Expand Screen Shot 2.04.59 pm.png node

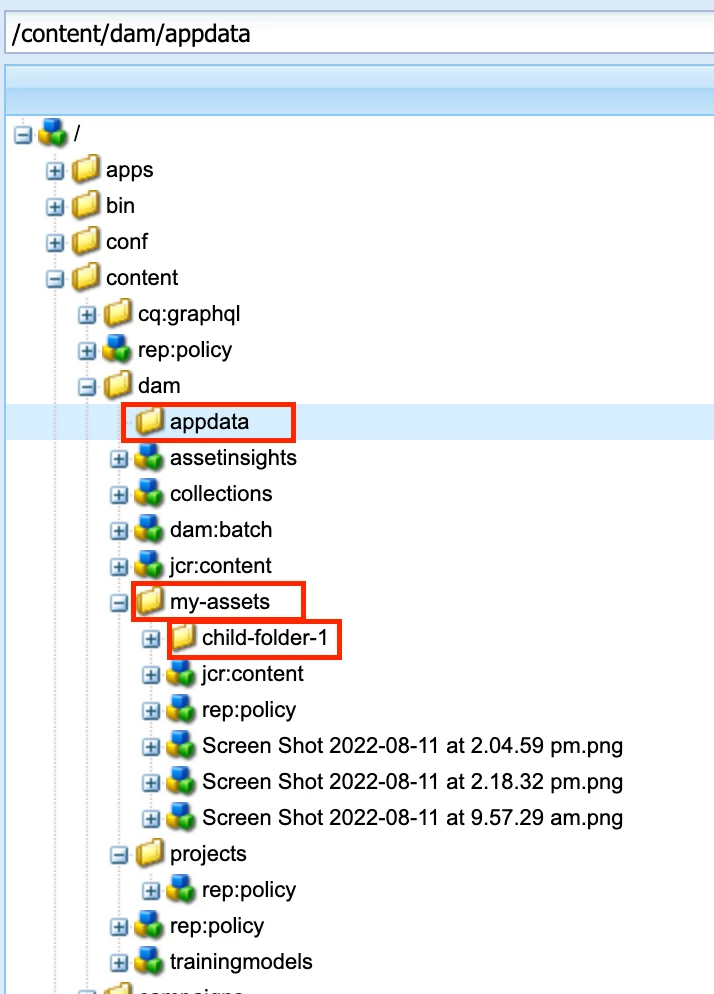(x=151, y=747)
